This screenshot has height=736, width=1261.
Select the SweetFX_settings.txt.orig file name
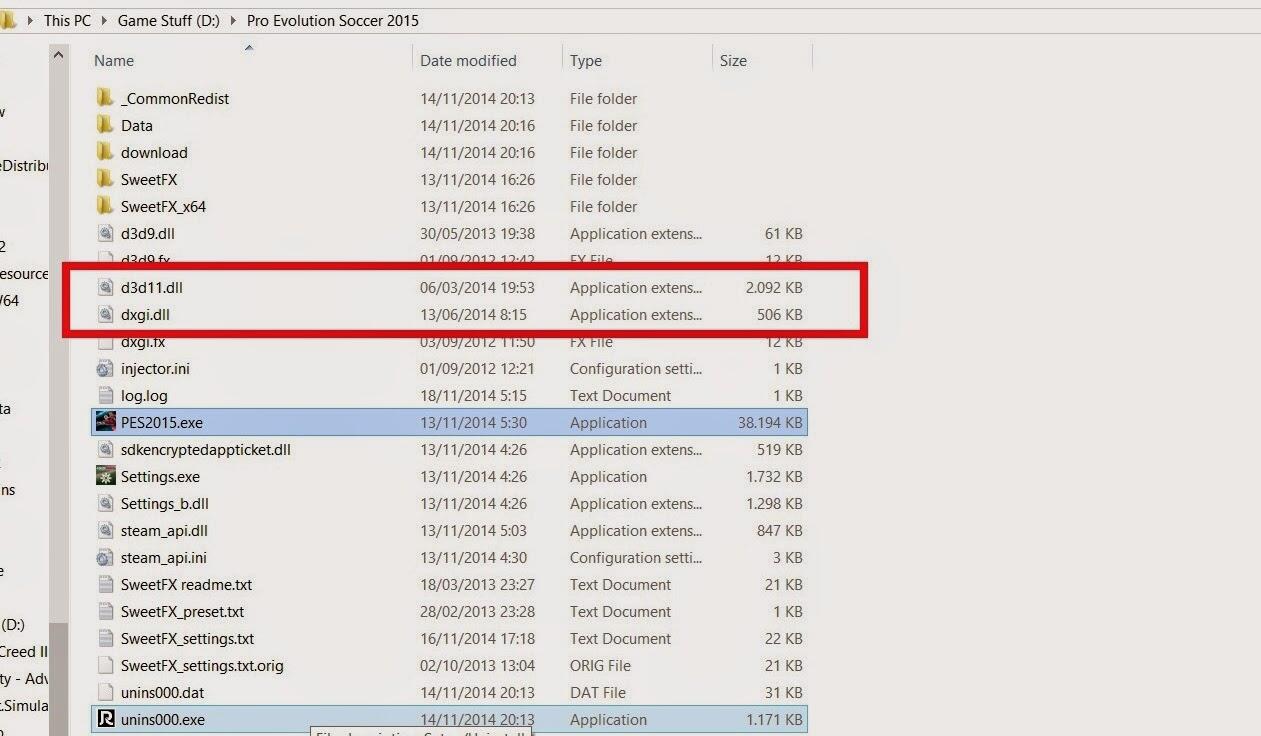click(202, 665)
